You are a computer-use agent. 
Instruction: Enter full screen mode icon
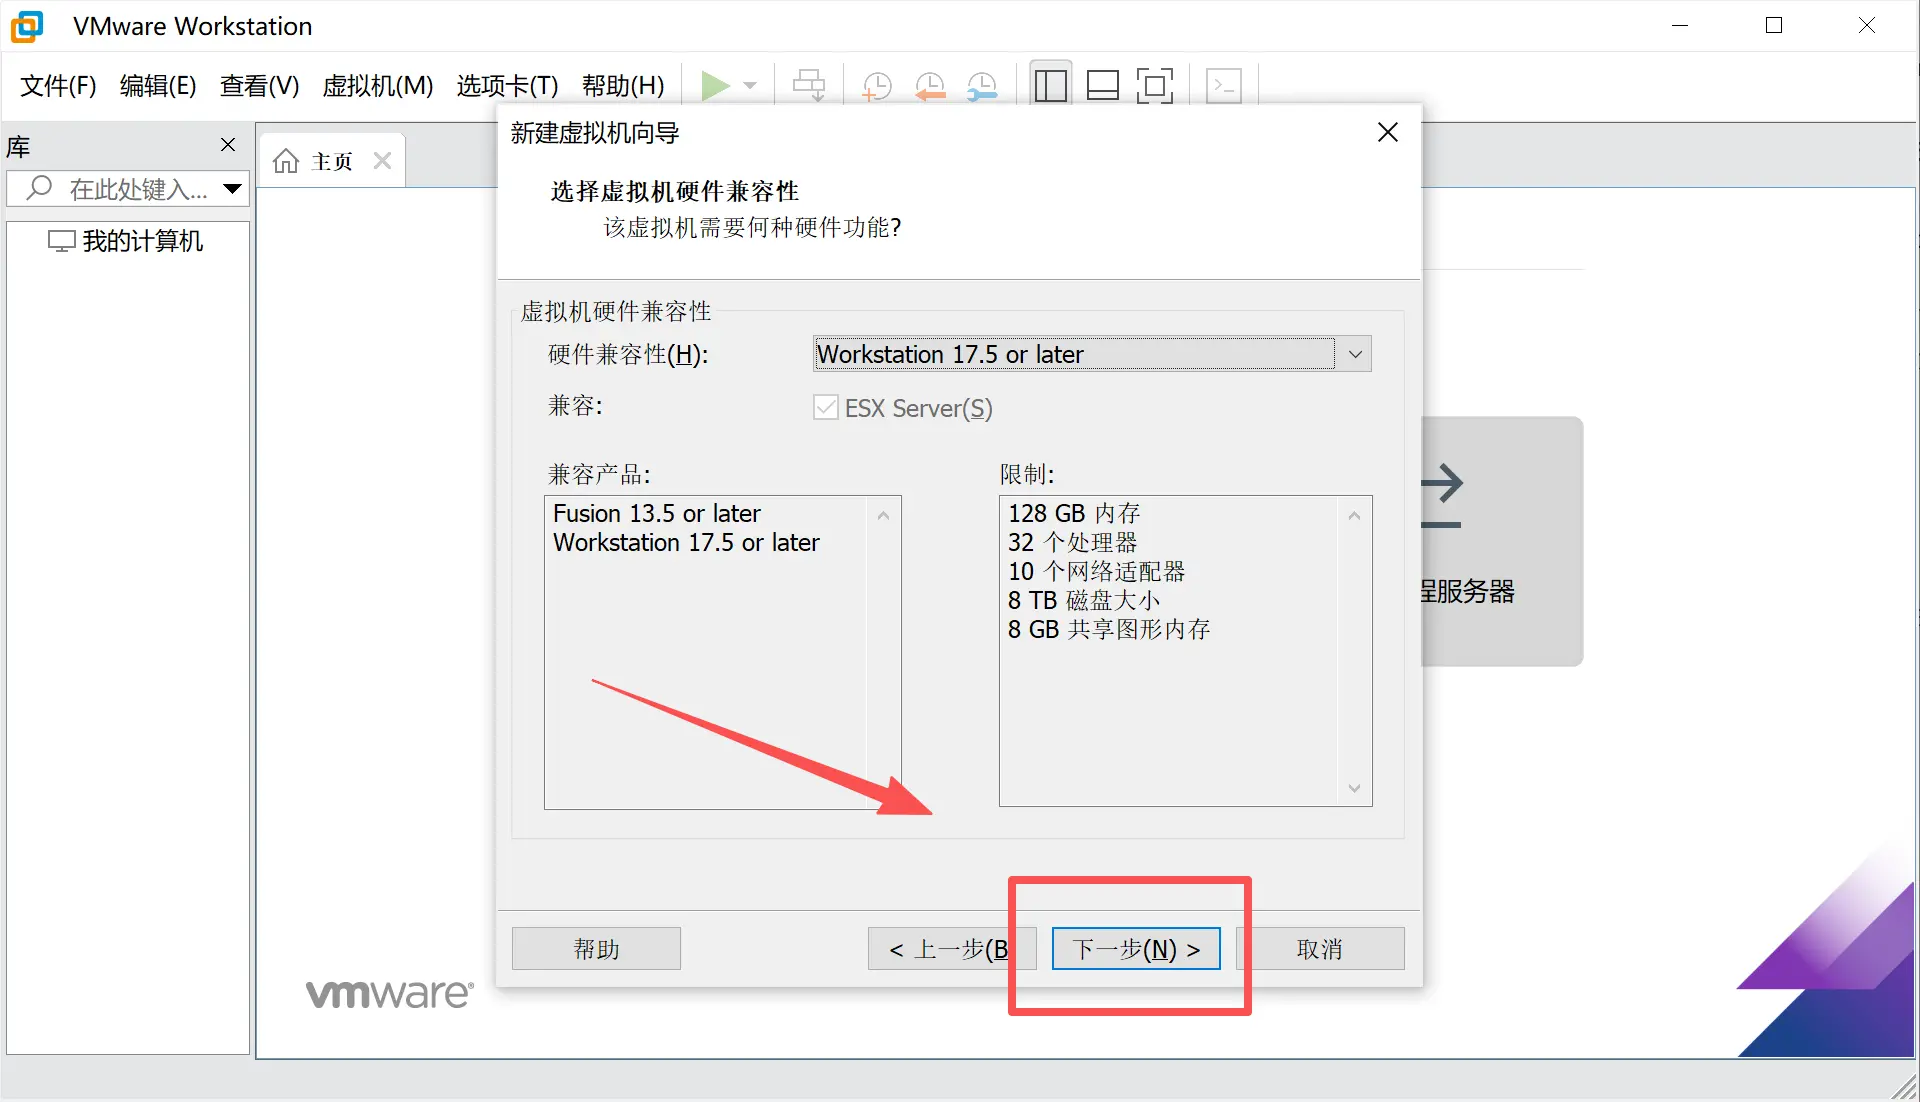(x=1155, y=86)
